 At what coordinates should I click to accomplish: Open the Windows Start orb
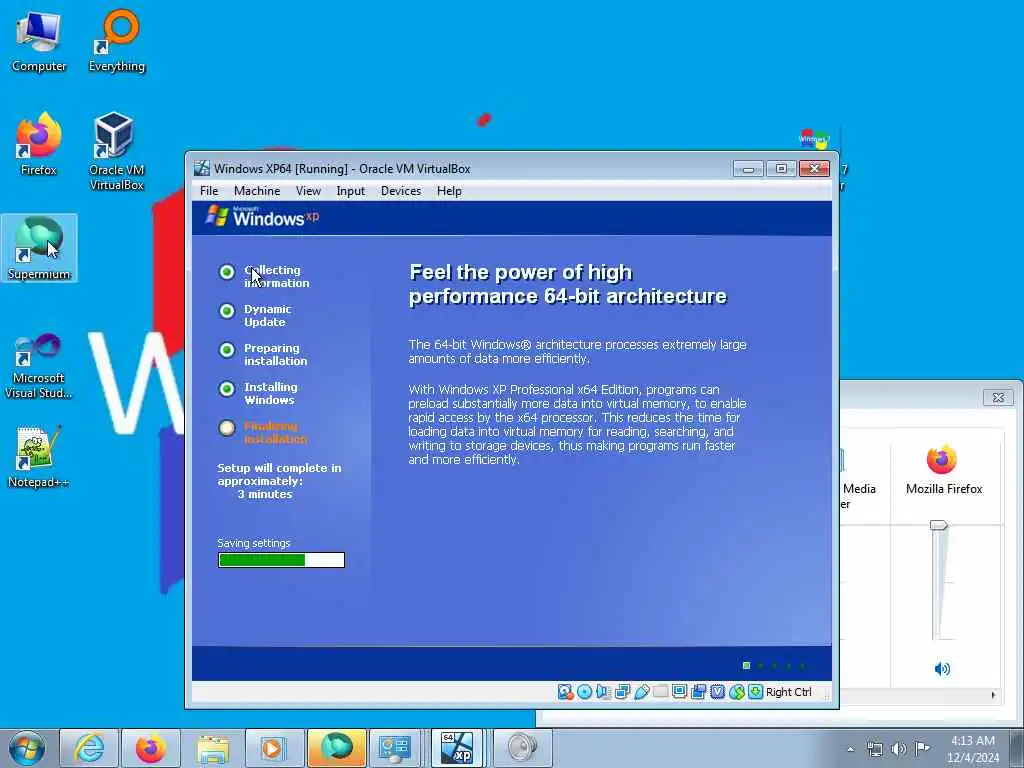pos(27,748)
